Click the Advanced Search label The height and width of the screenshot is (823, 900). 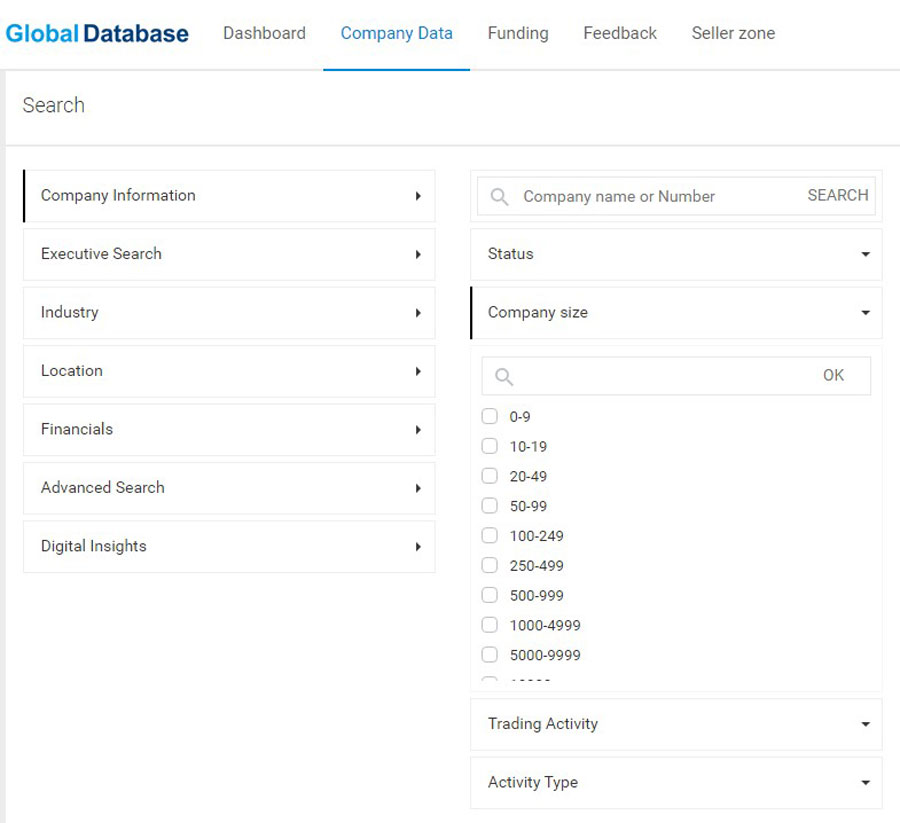coord(103,488)
